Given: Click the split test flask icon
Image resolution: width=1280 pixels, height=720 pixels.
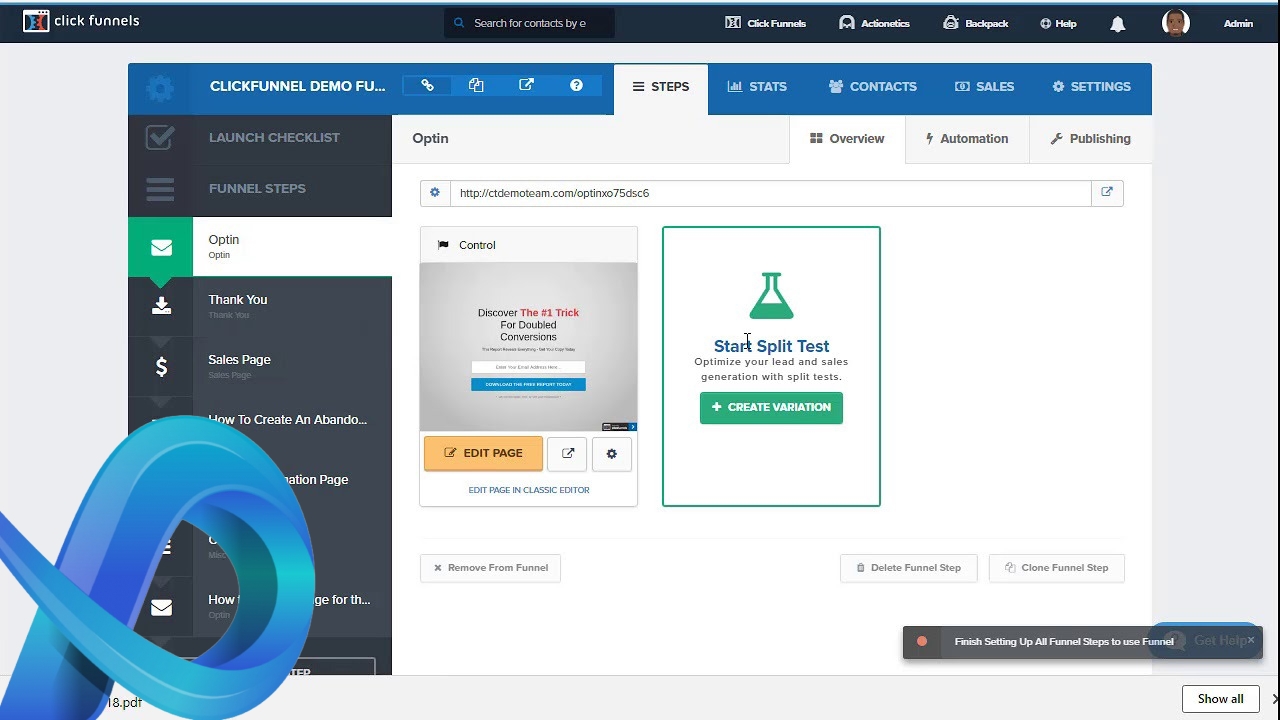Looking at the screenshot, I should (x=771, y=296).
